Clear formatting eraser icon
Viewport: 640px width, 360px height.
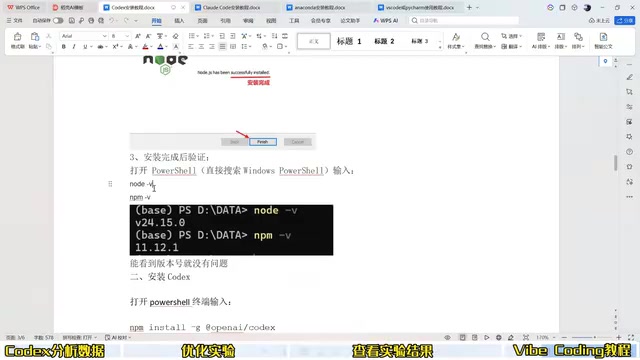(176, 36)
